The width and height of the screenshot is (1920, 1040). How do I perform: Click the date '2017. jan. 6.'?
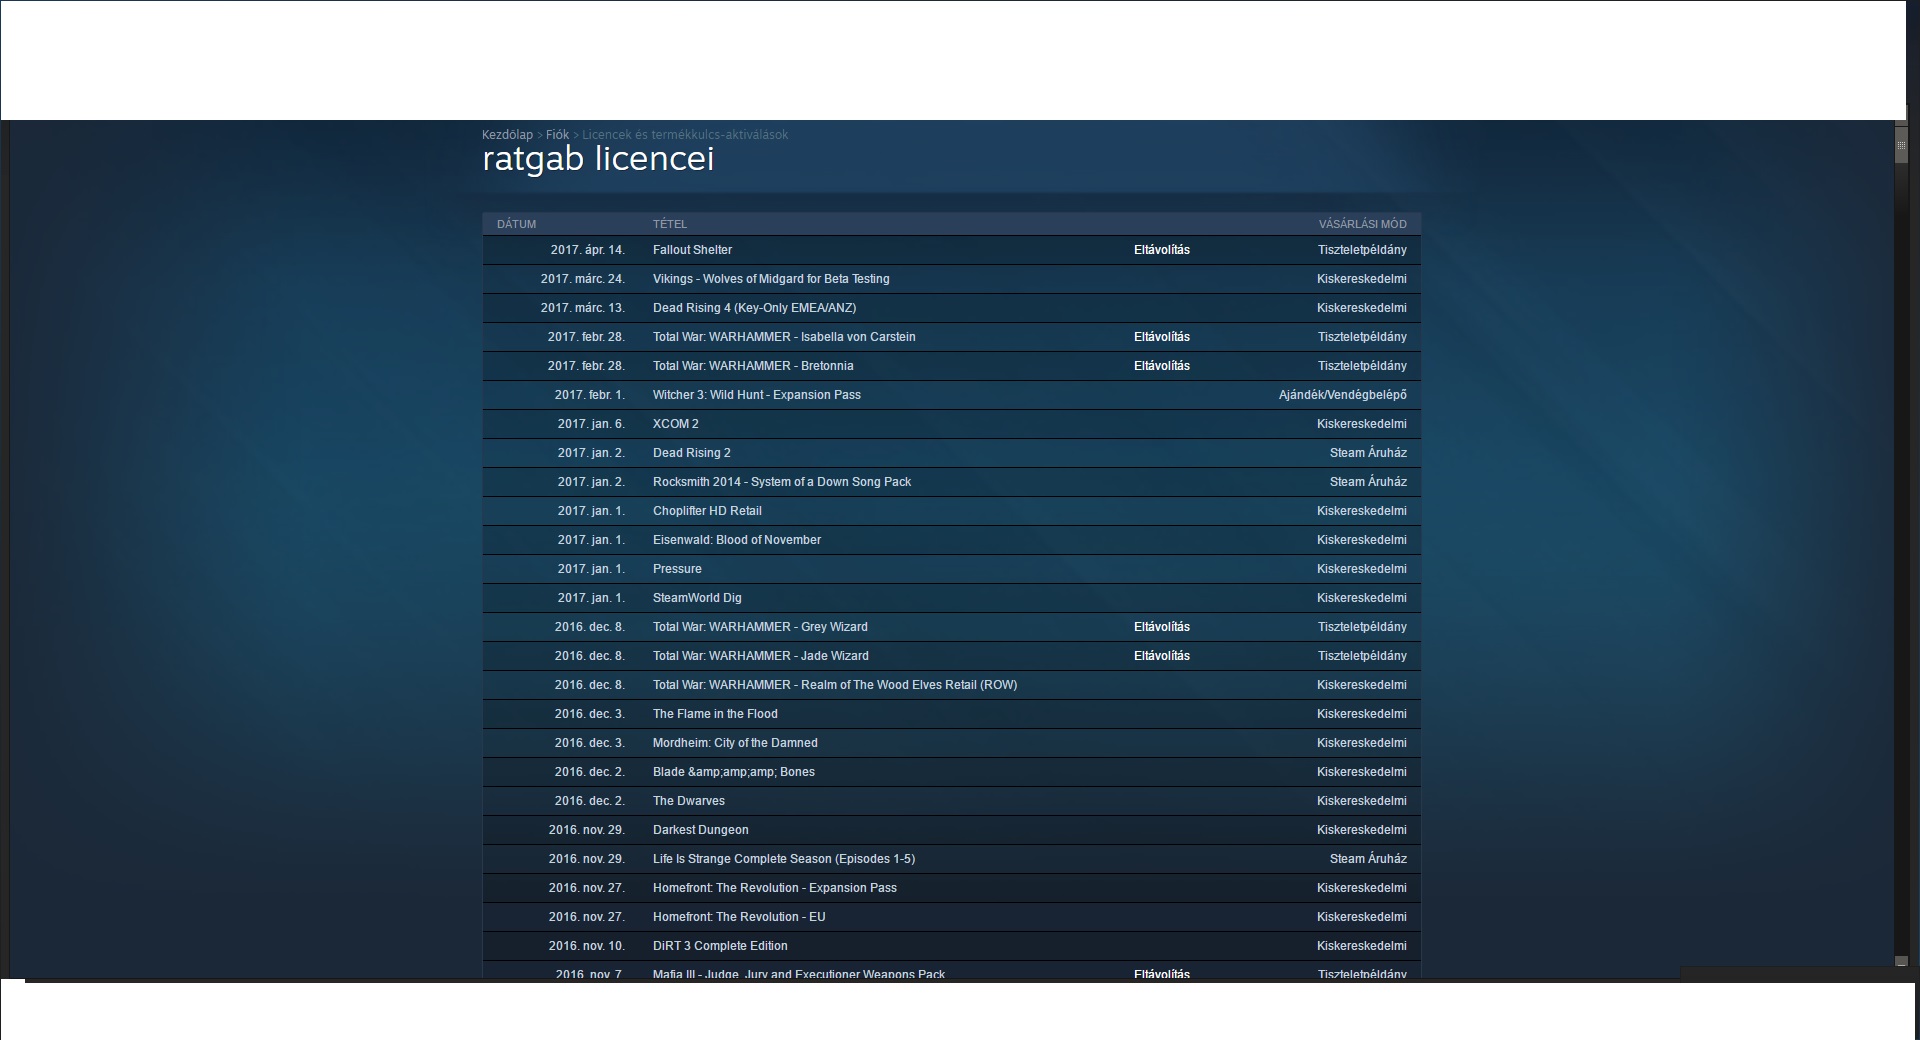[591, 424]
